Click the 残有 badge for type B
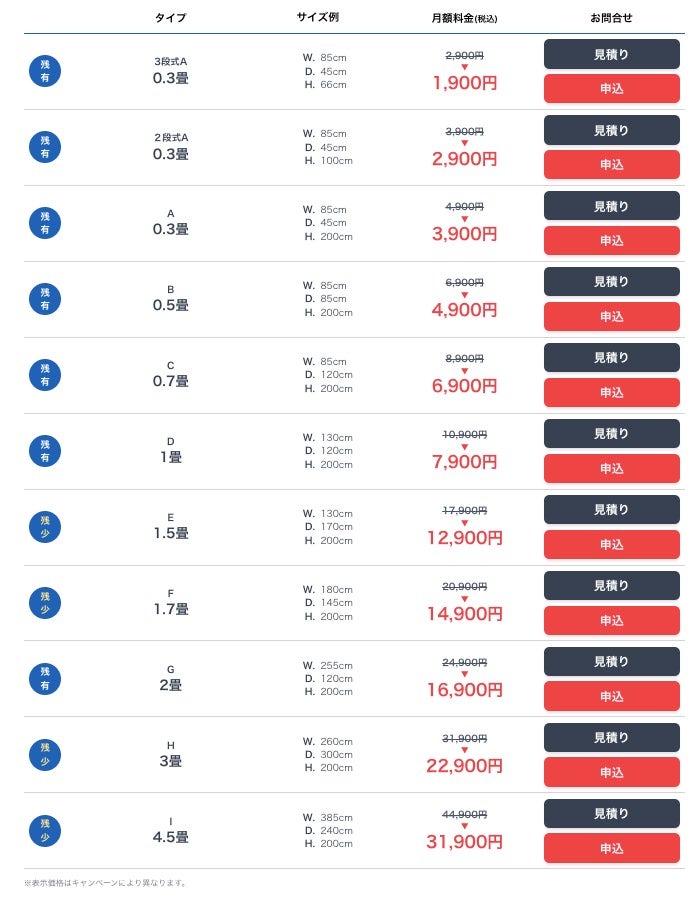The image size is (699, 900). tap(45, 299)
